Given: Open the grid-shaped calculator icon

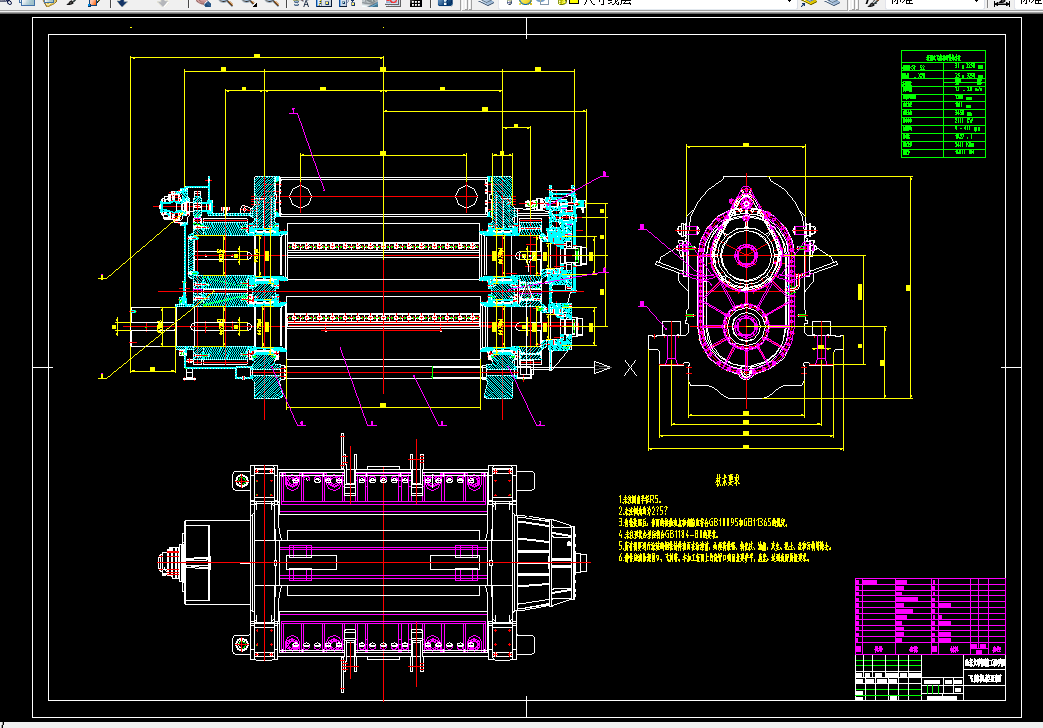Looking at the screenshot, I should (416, 2).
